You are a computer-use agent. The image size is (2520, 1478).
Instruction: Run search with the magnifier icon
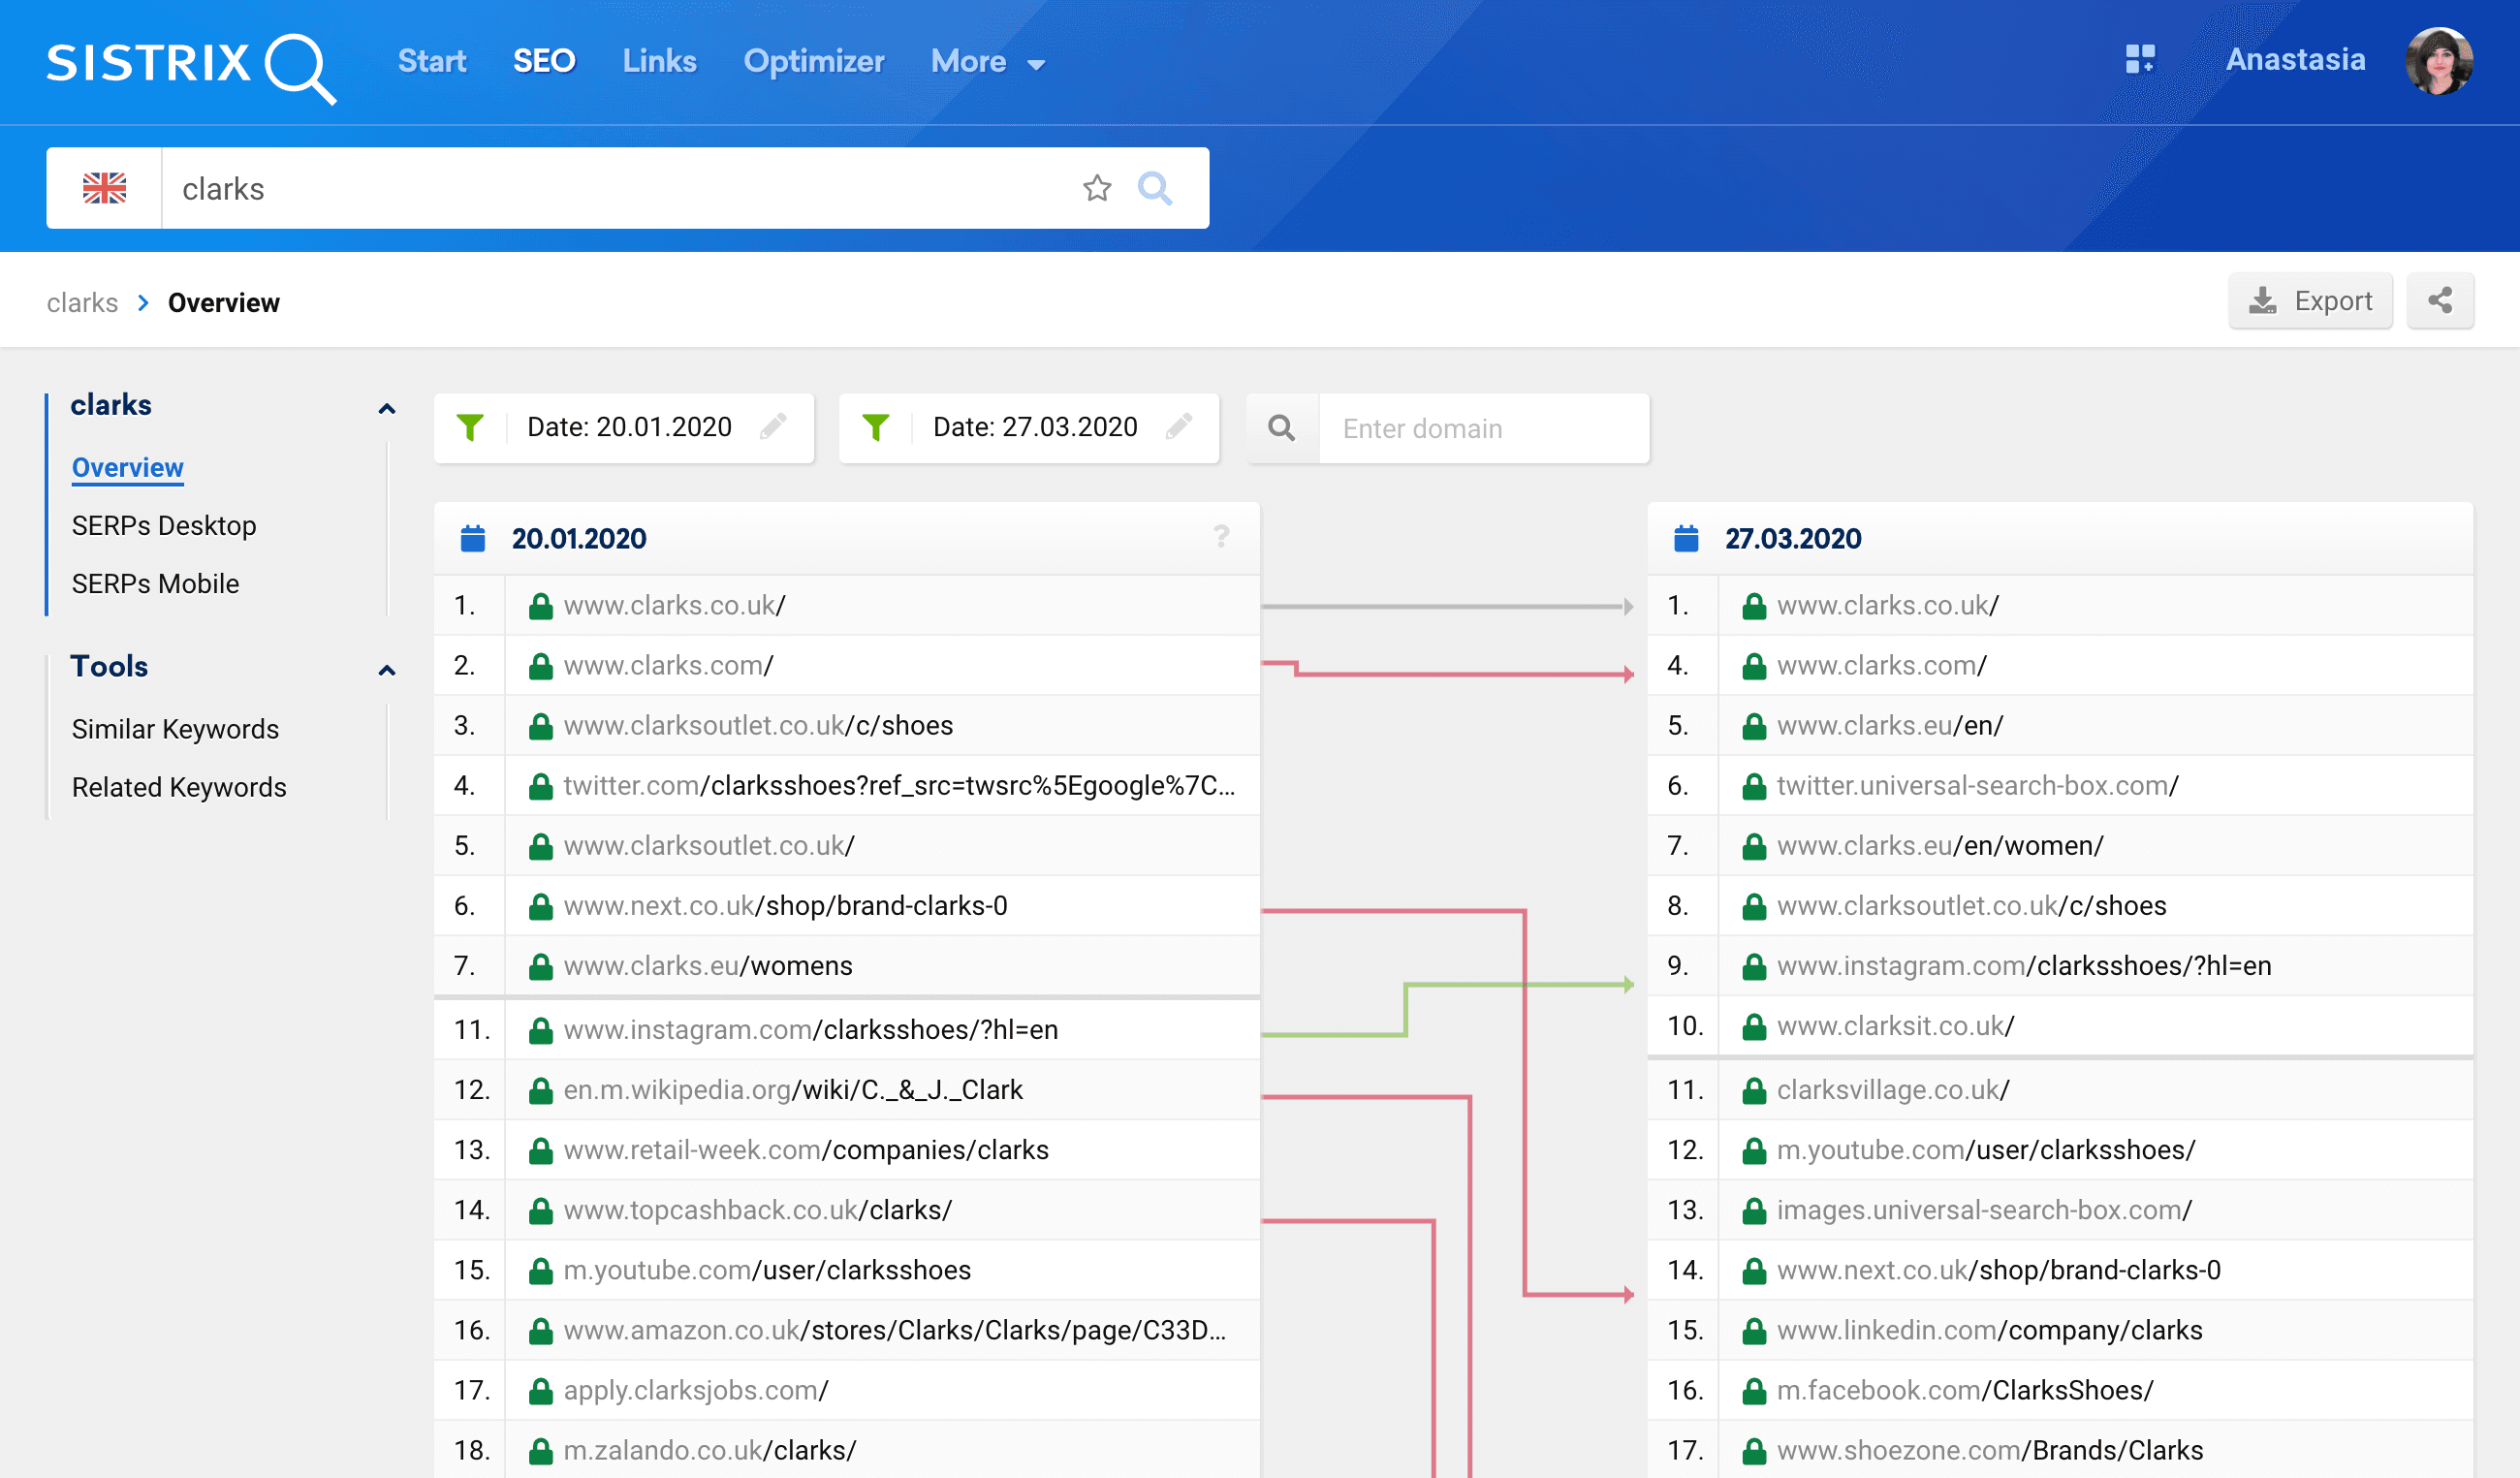[x=1155, y=188]
